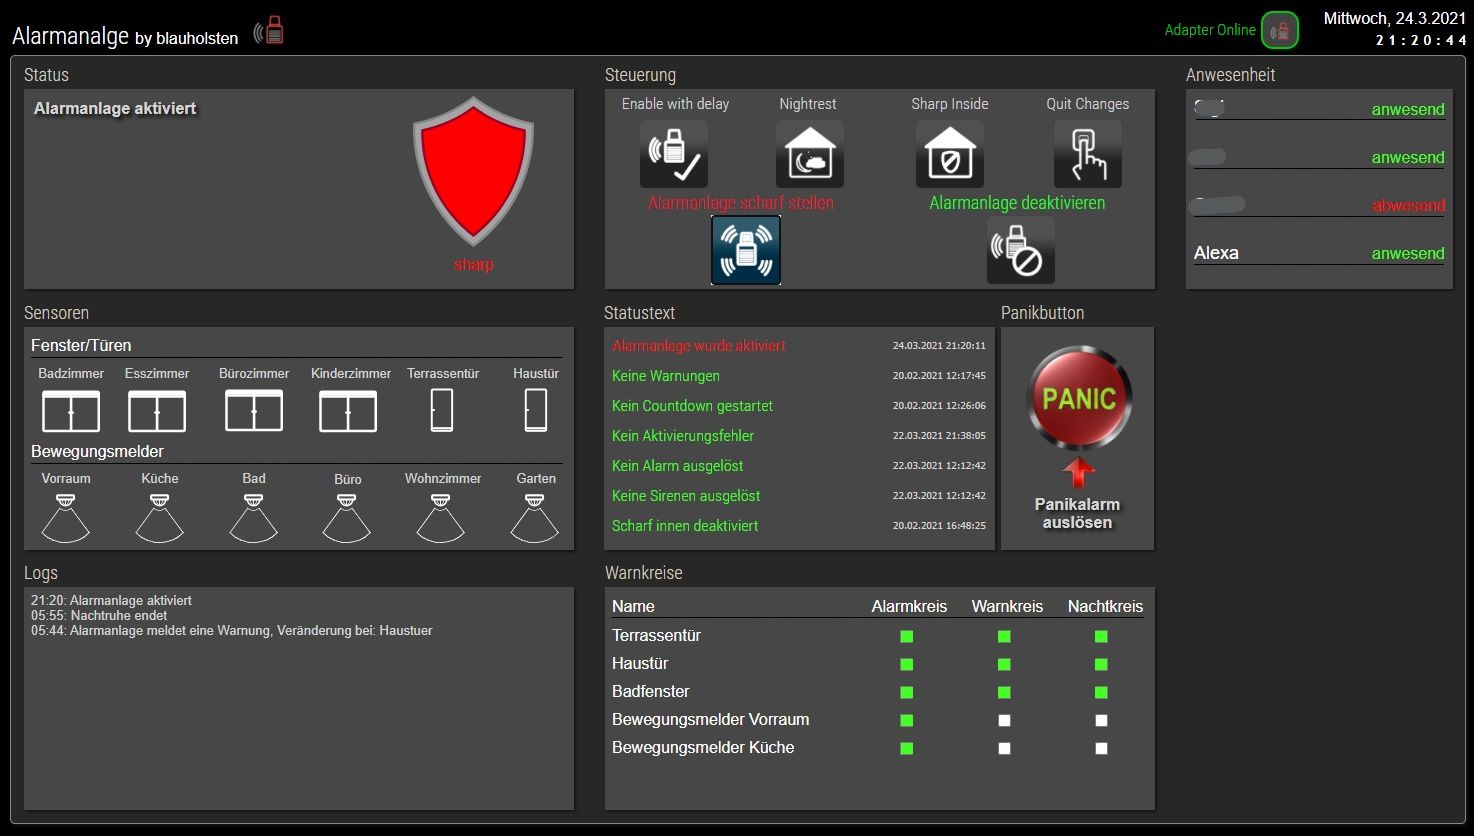Click 'Panikalarm auslösen' label

coord(1077,513)
